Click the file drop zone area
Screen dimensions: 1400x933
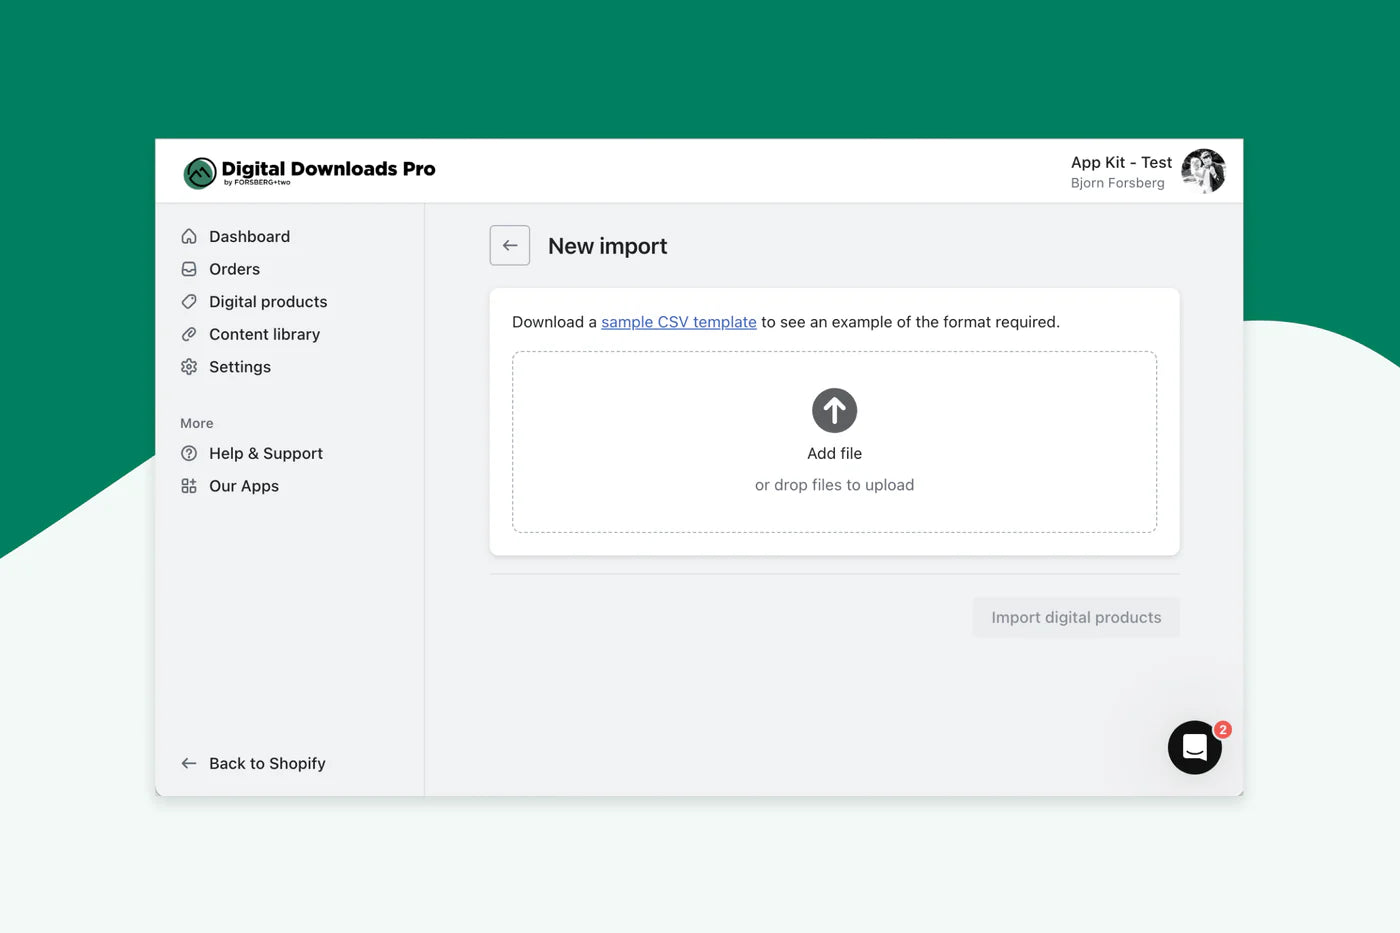834,442
